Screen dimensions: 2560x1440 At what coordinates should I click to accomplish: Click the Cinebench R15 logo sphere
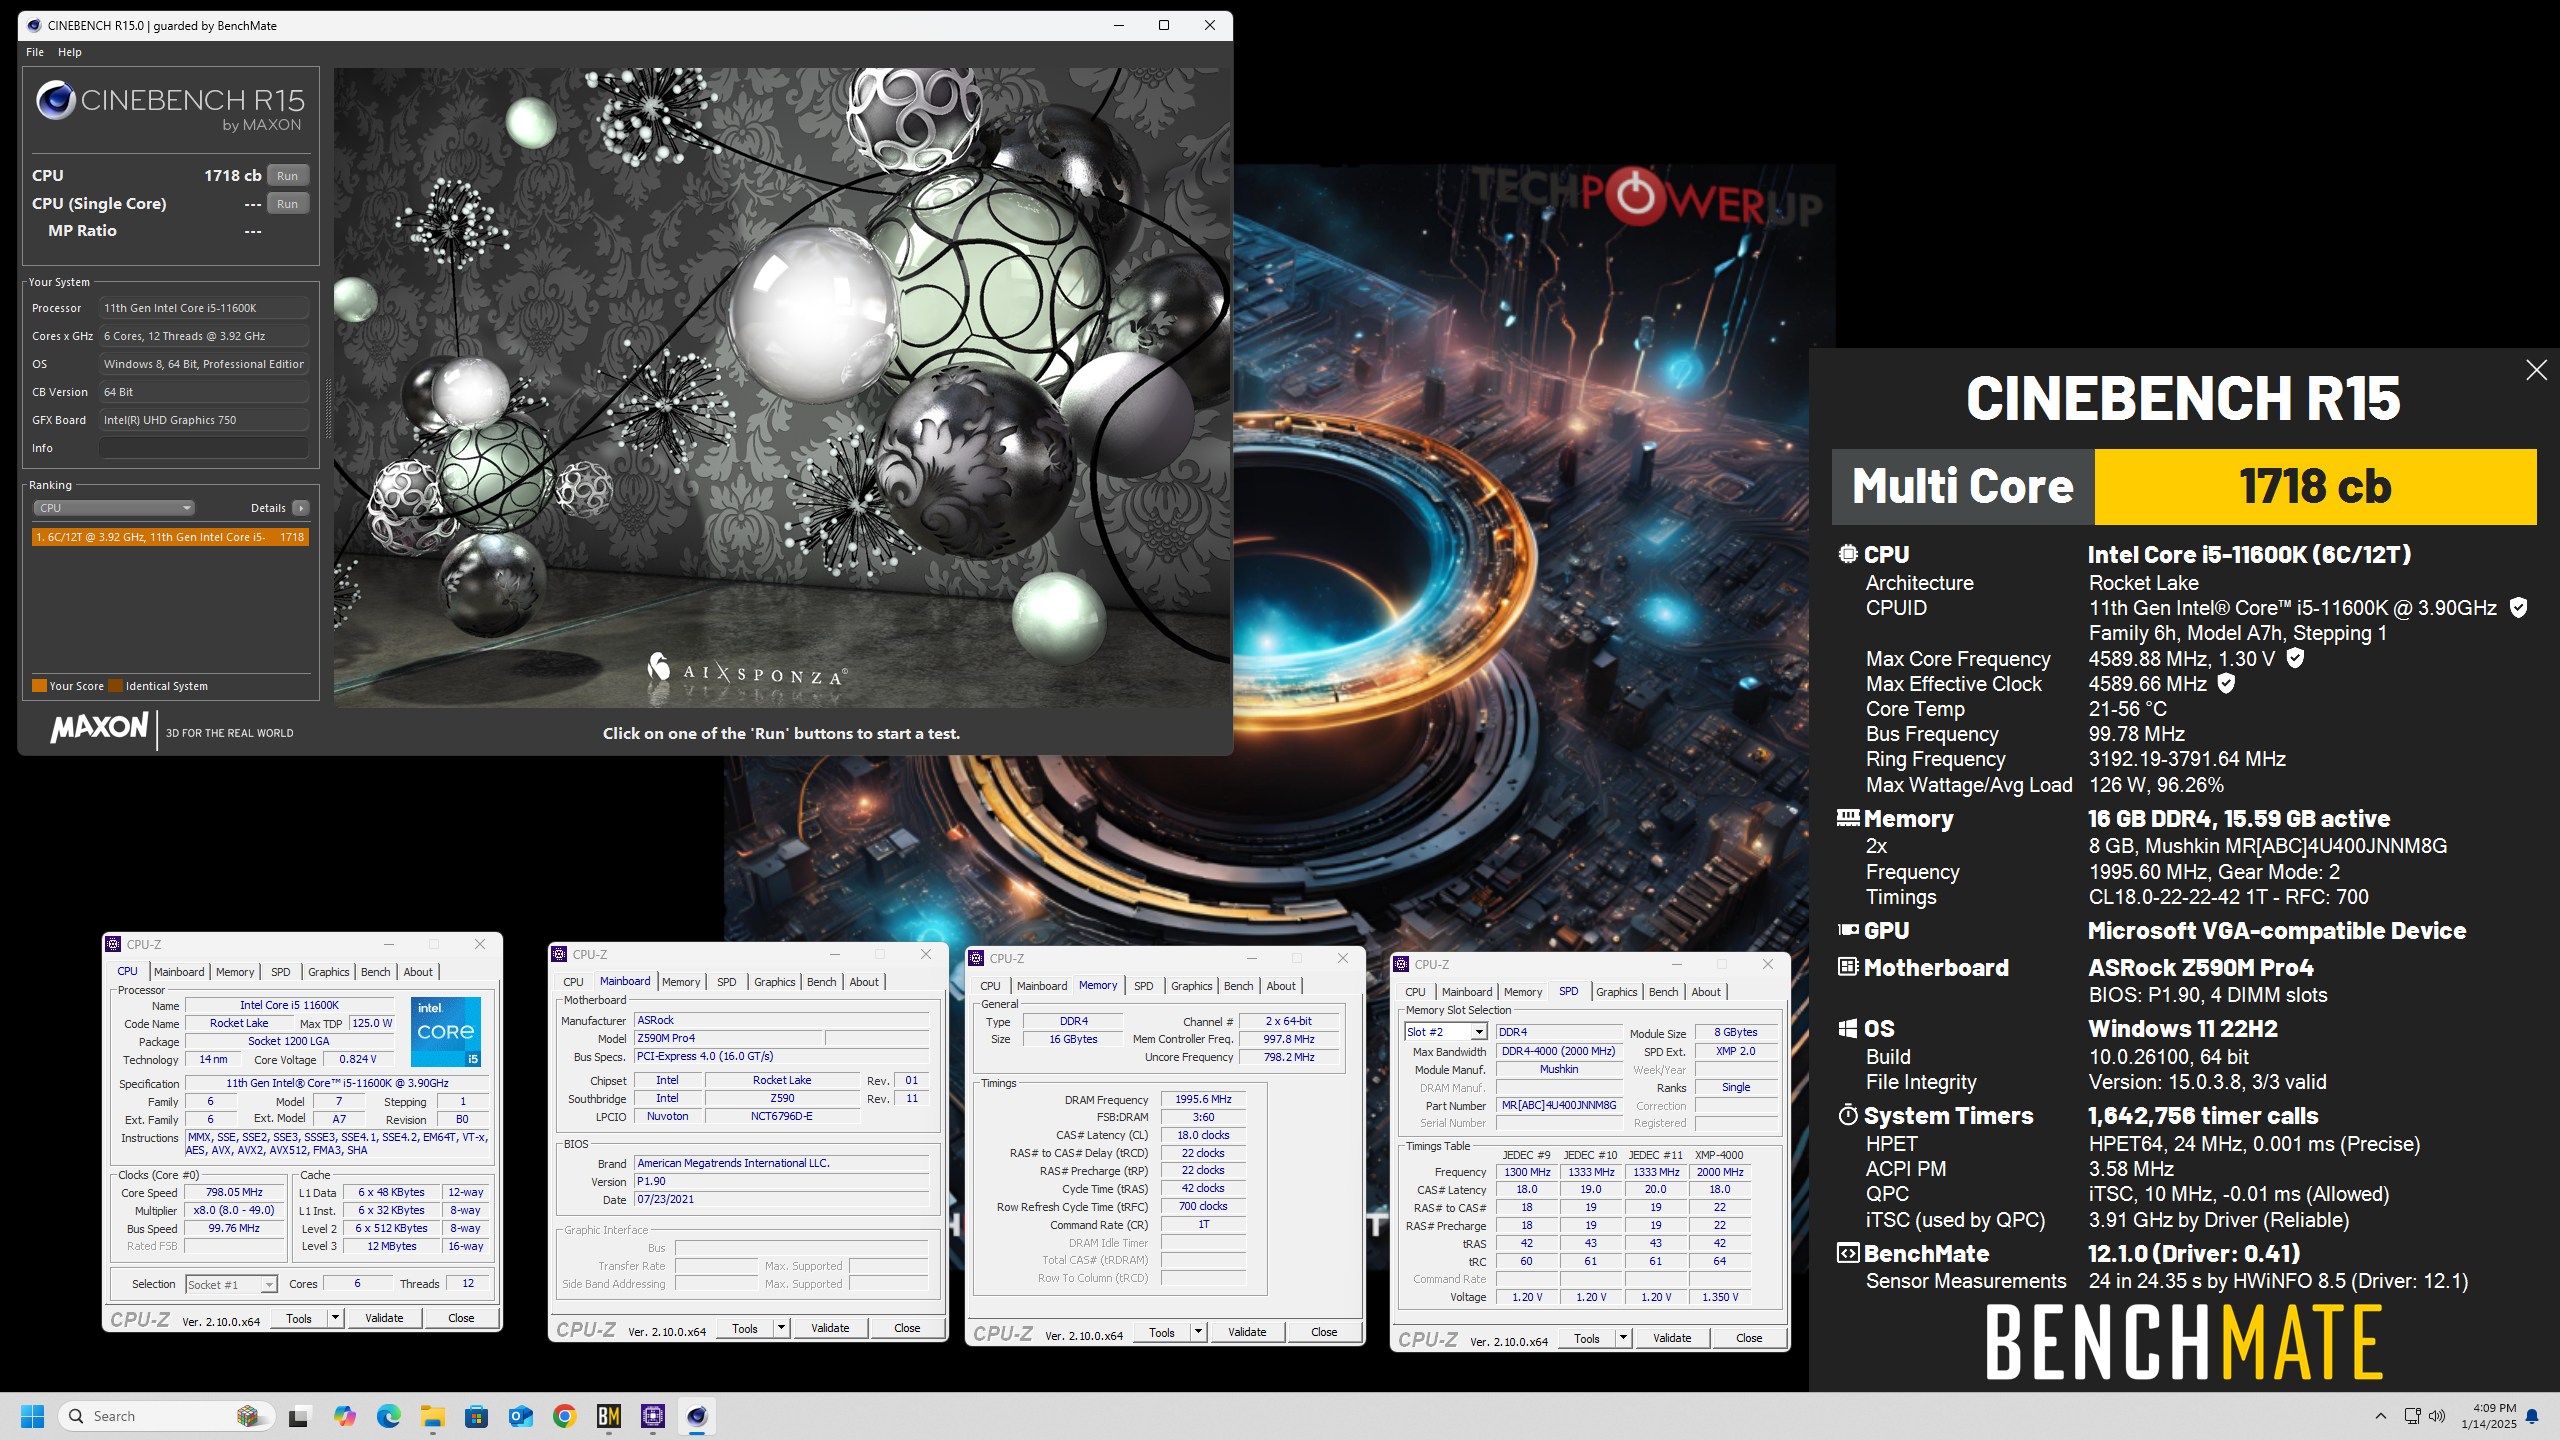pos(56,100)
